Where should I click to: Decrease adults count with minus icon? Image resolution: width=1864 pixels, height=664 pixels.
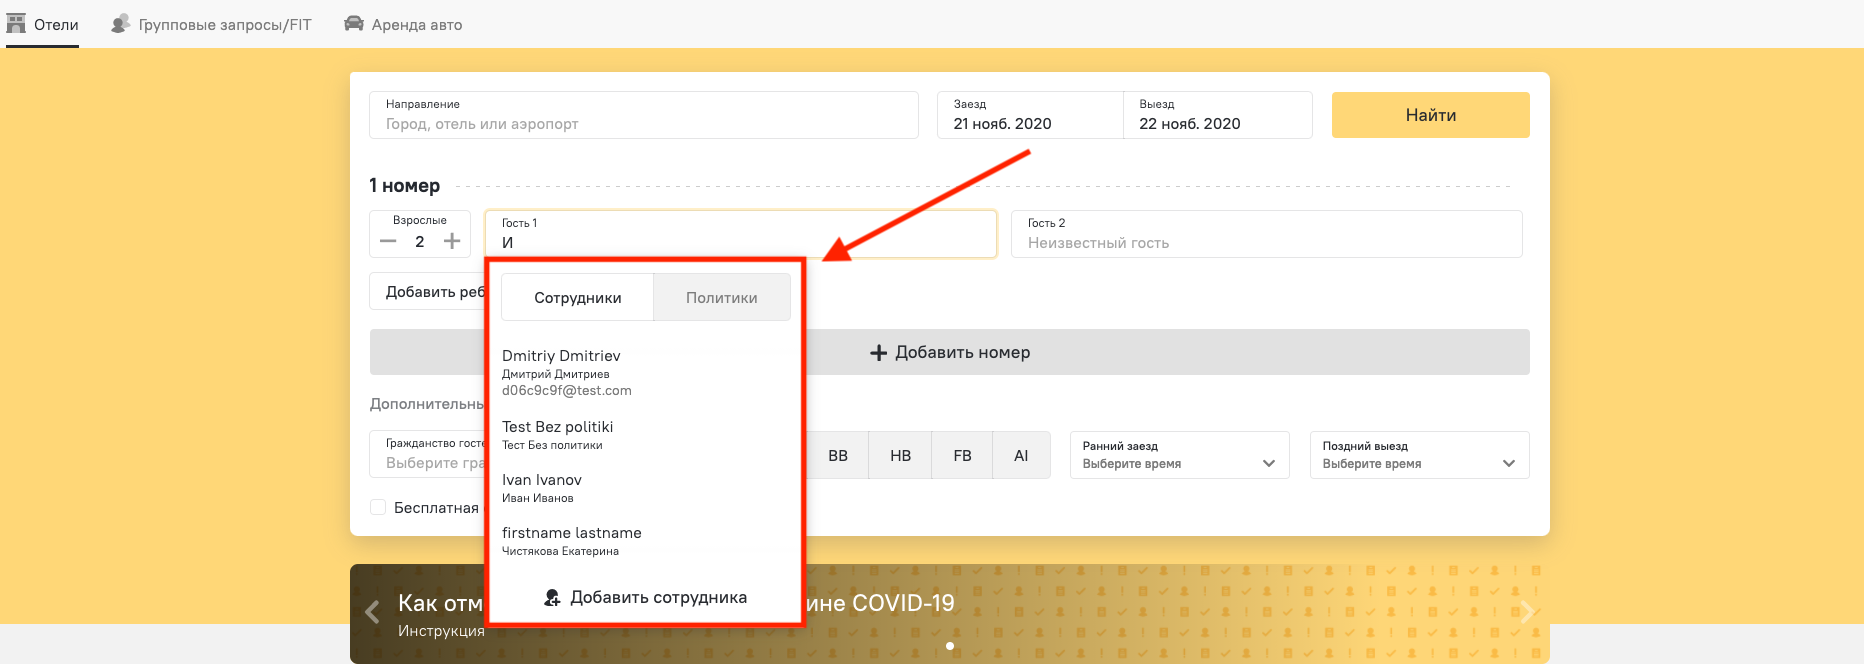(388, 242)
